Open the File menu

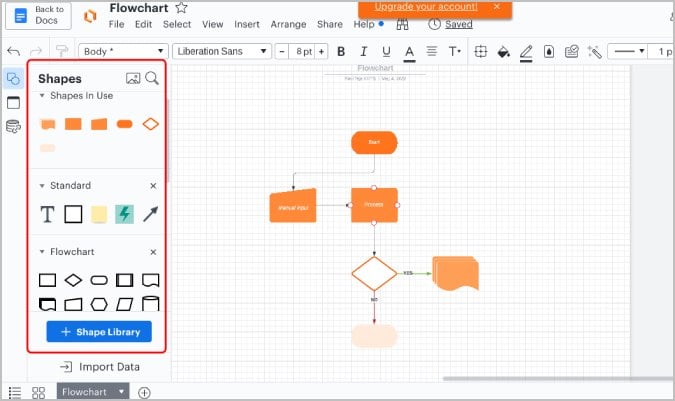pyautogui.click(x=116, y=25)
